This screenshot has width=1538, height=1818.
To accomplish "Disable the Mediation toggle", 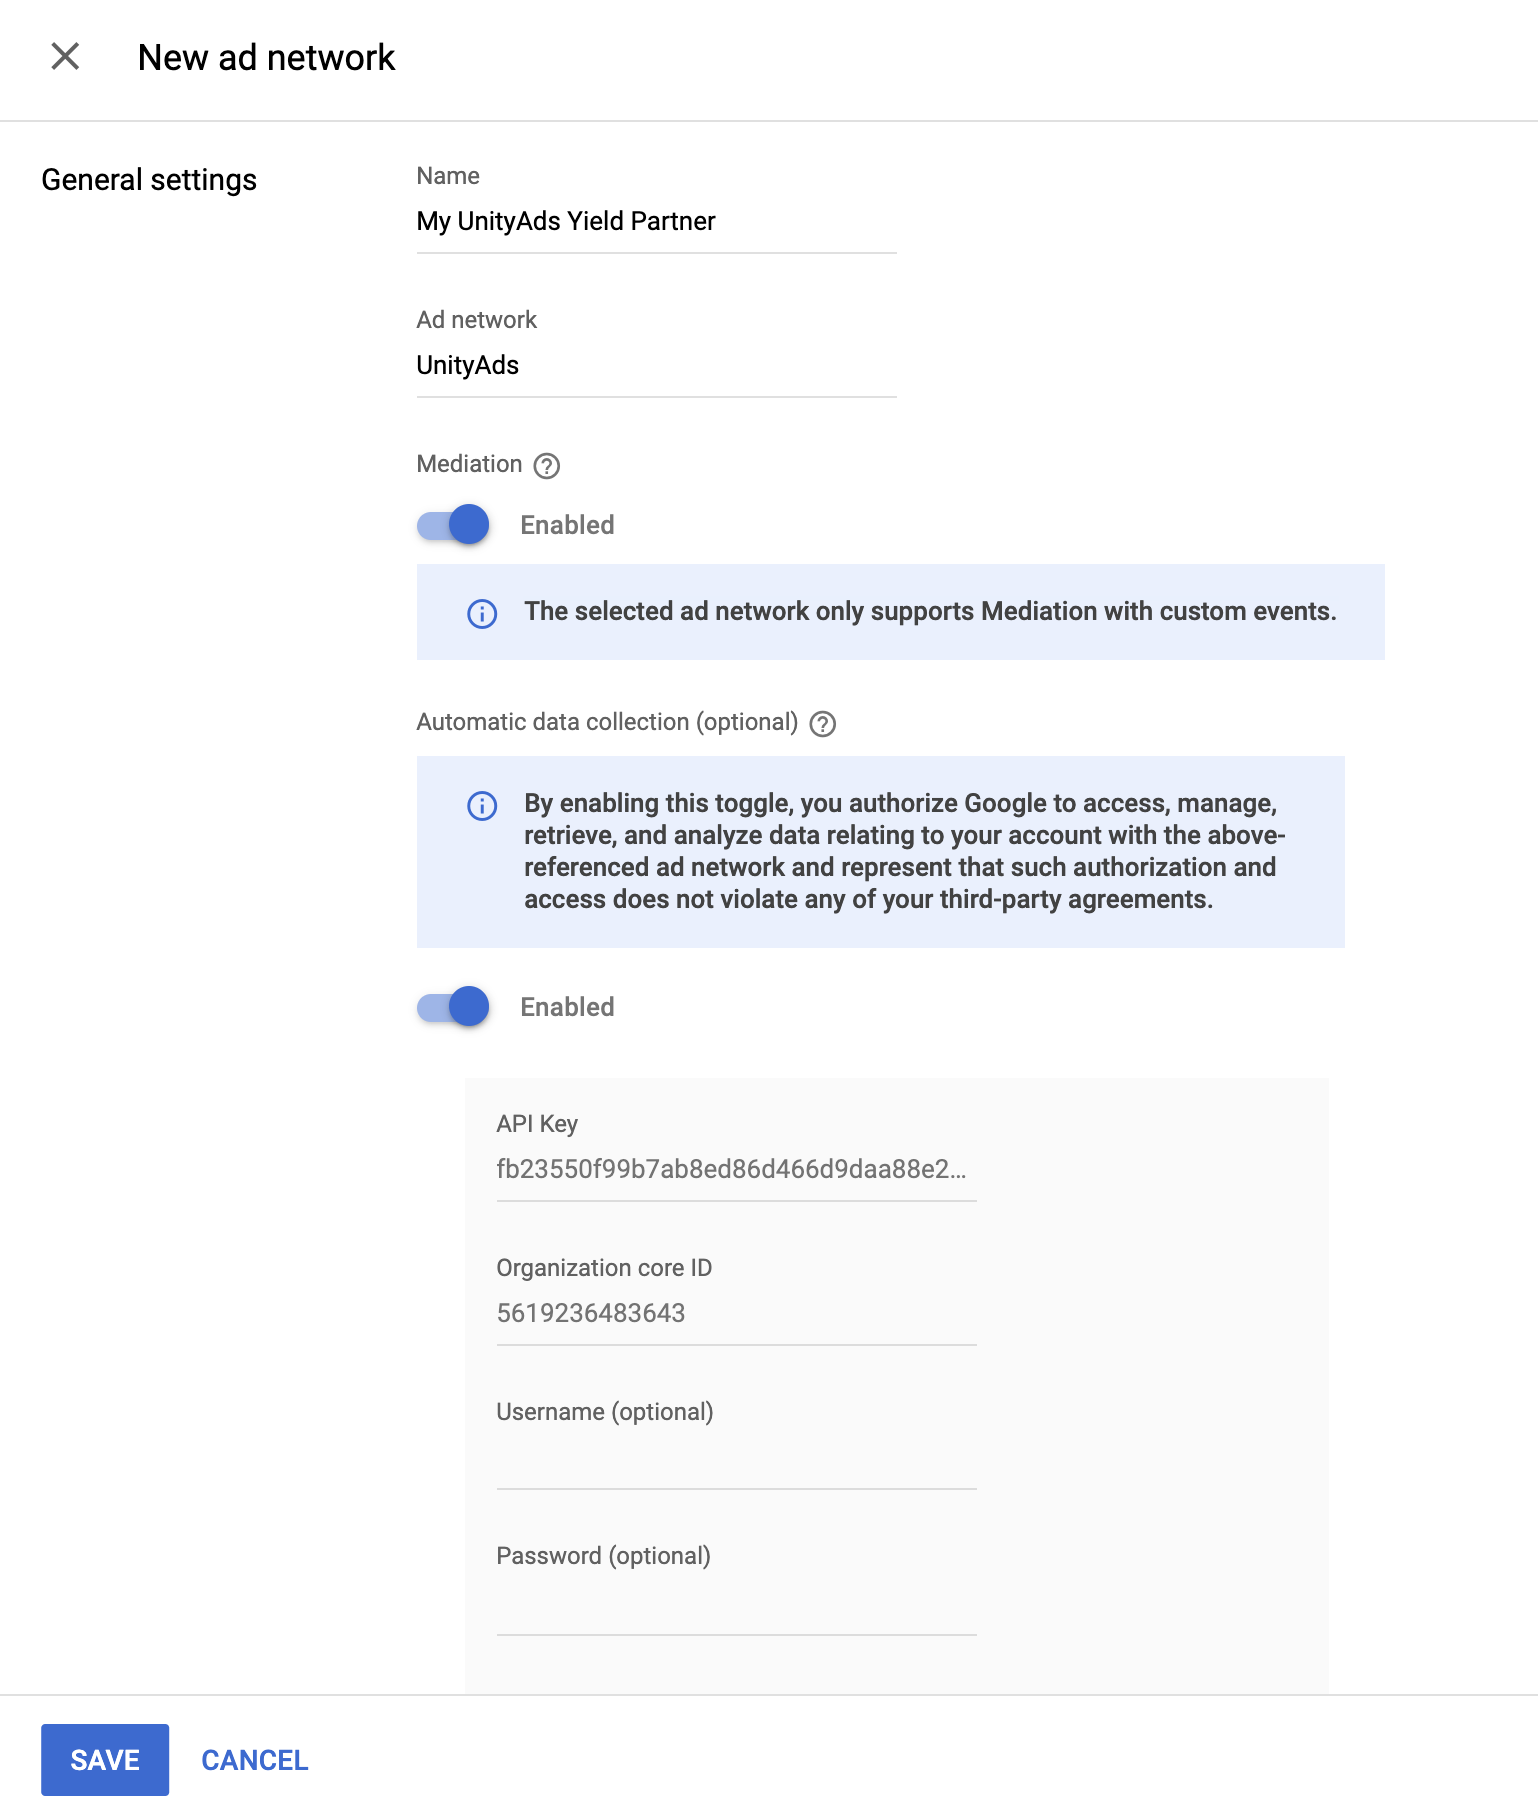I will click(x=452, y=524).
